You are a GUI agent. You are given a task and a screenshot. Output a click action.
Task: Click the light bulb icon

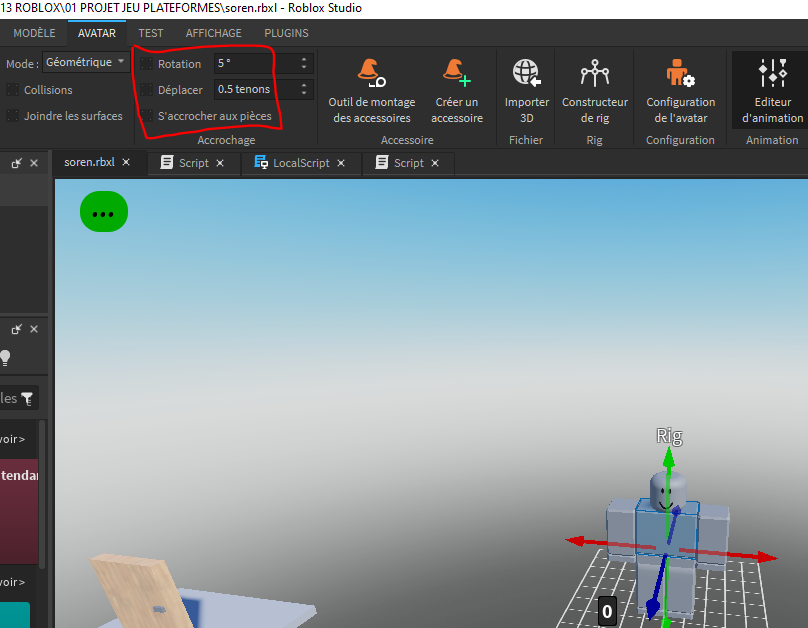coord(5,358)
